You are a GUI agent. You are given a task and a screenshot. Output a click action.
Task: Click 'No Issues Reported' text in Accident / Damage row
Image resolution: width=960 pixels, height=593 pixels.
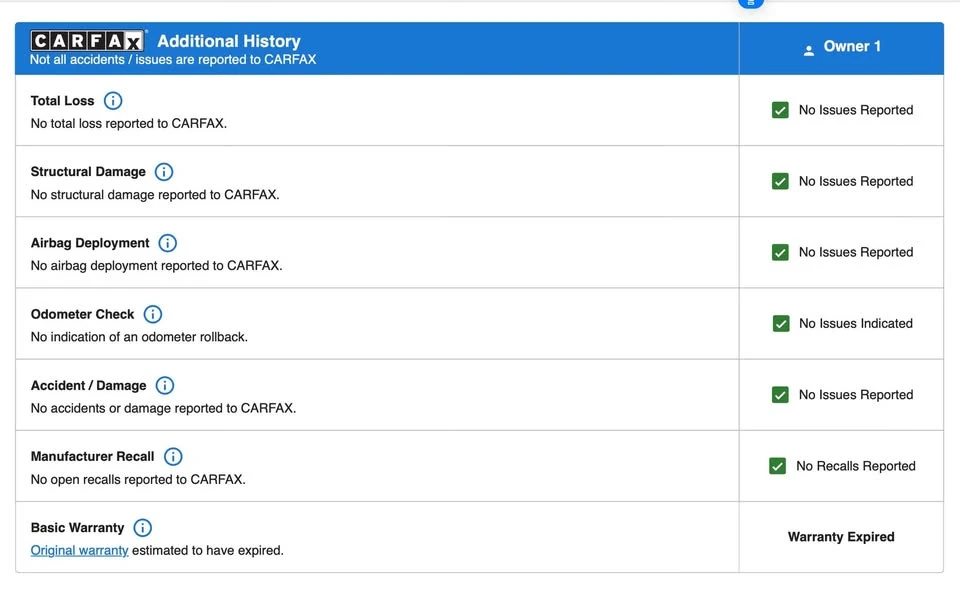[856, 395]
